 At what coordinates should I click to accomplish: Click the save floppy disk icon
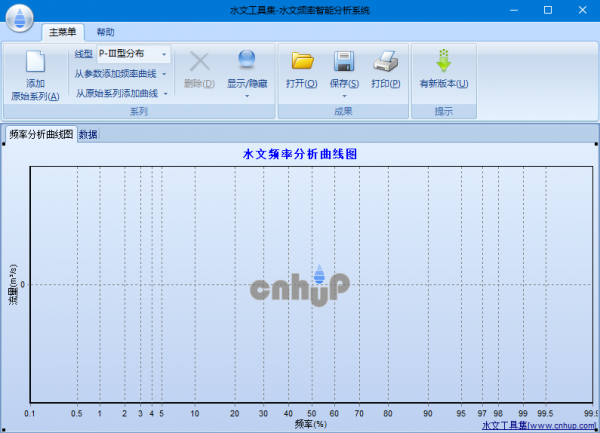[344, 62]
